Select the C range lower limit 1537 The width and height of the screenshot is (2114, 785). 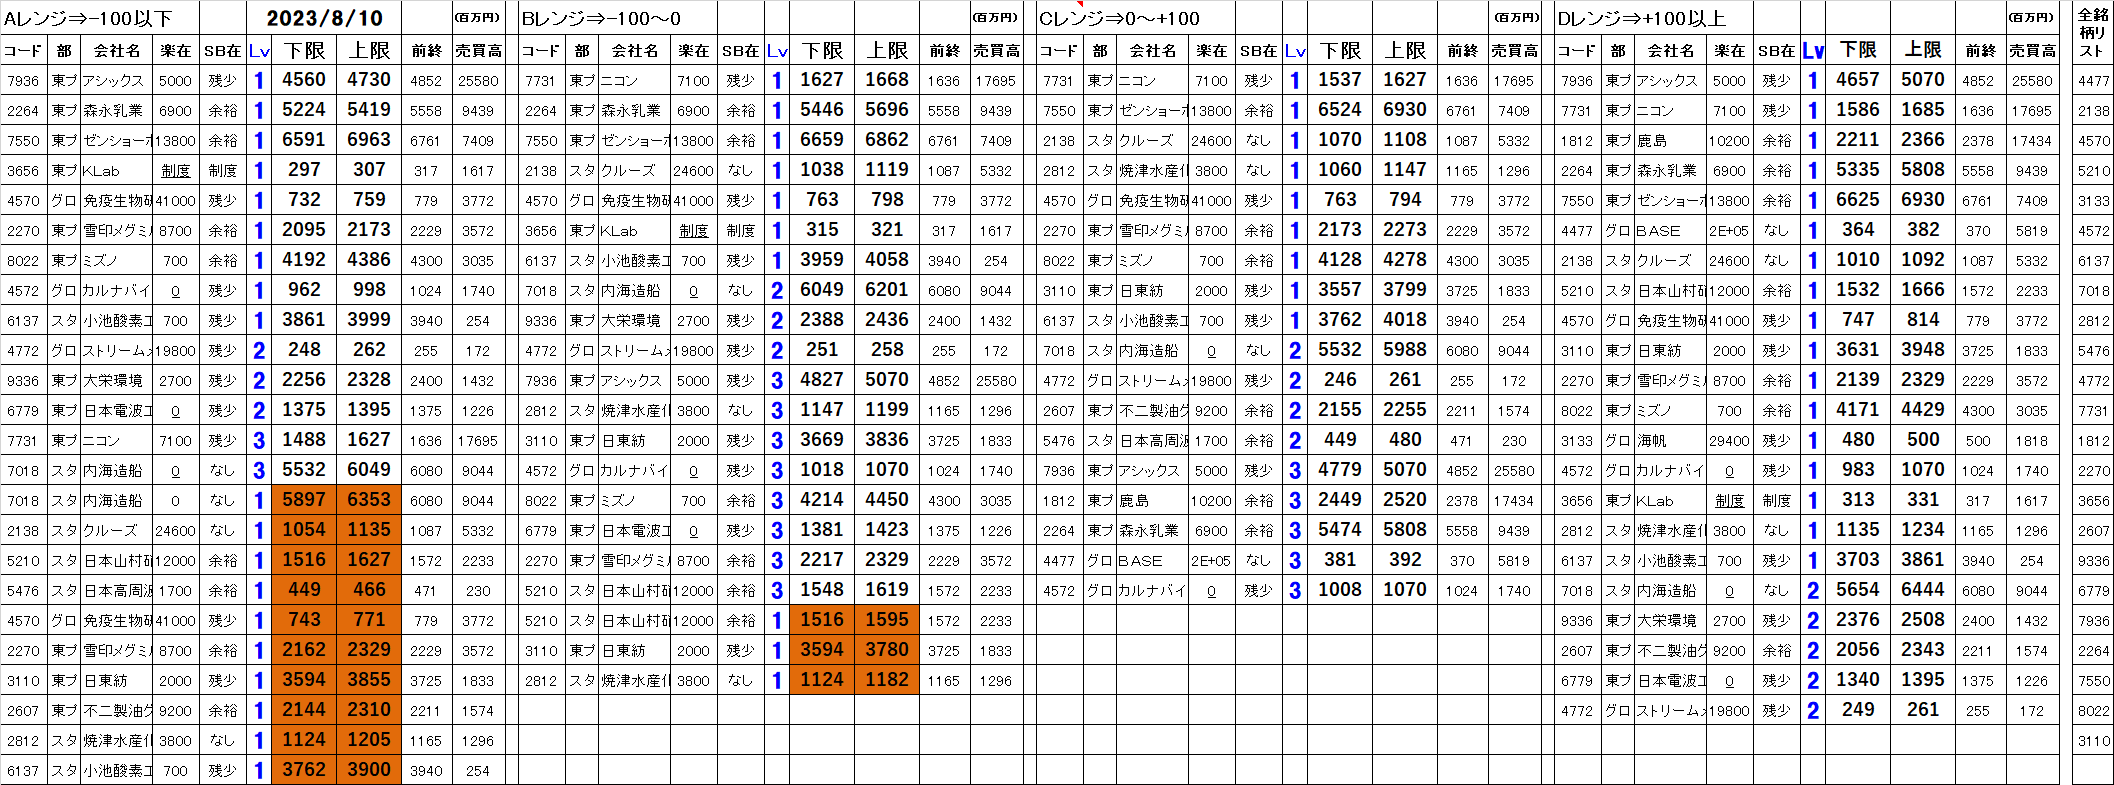coord(1340,80)
